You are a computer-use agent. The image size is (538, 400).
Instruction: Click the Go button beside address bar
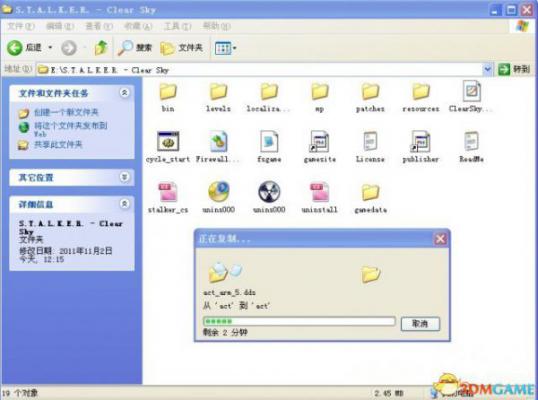[x=514, y=69]
